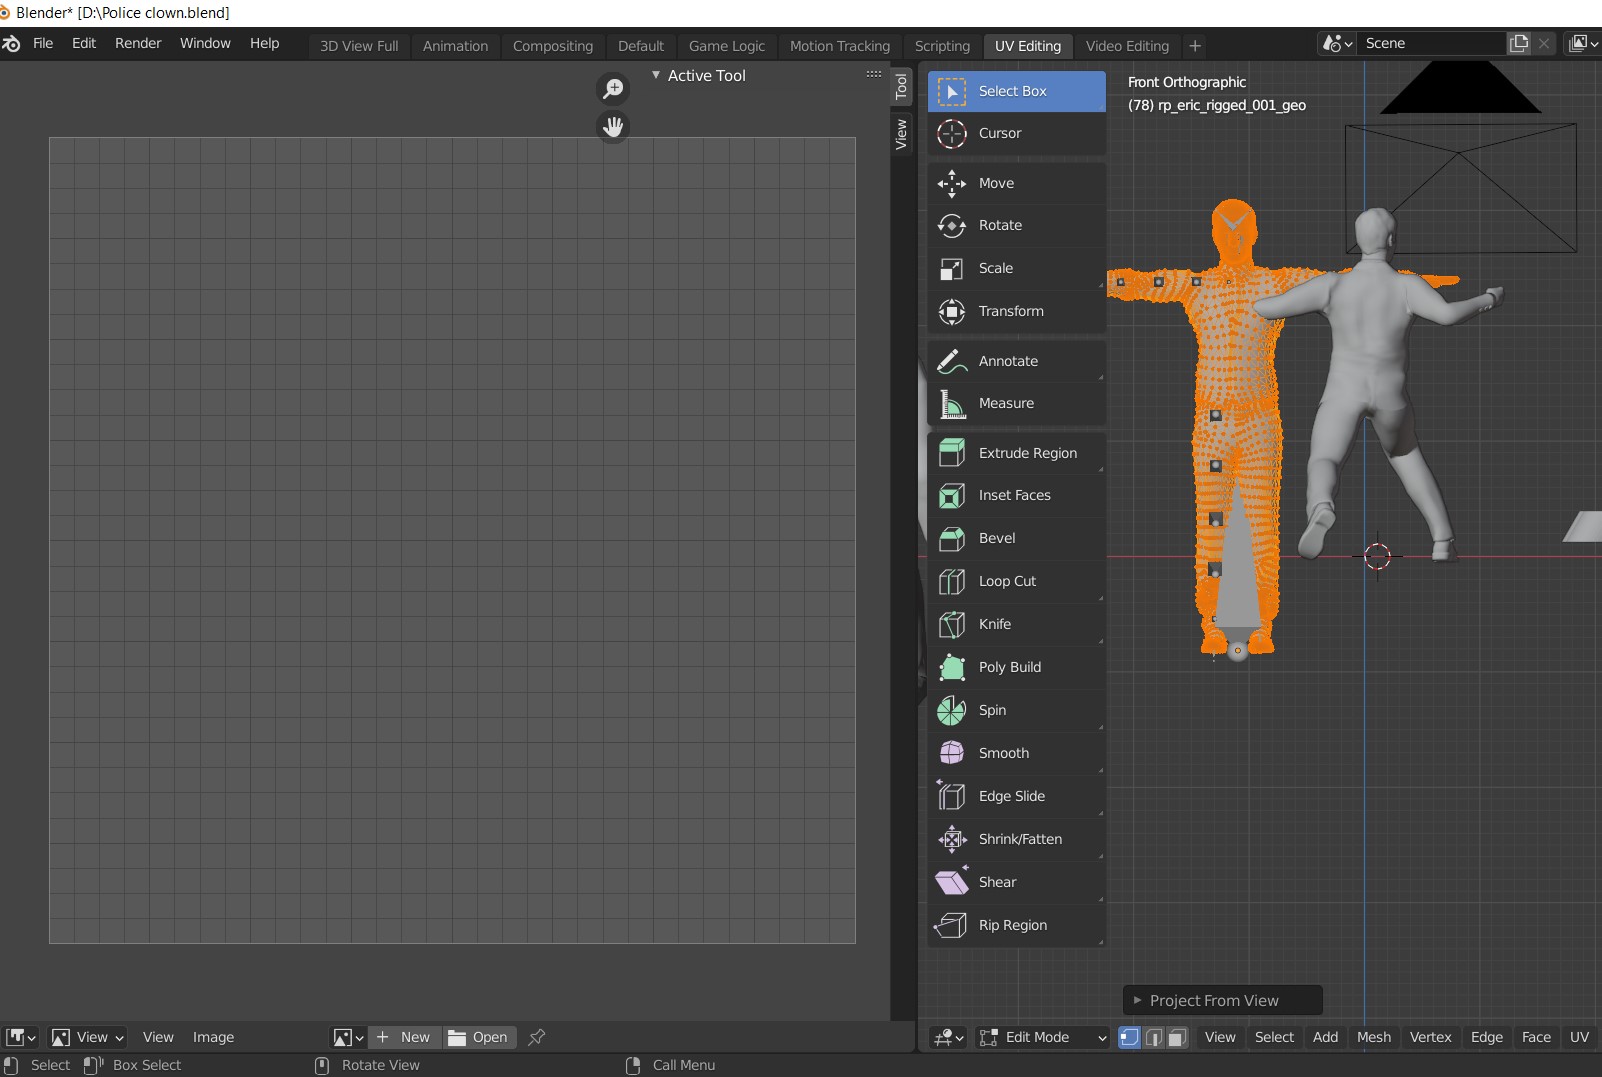Screen dimensions: 1602x1077
Task: Choose the Poly Build tool
Action: [x=1016, y=667]
